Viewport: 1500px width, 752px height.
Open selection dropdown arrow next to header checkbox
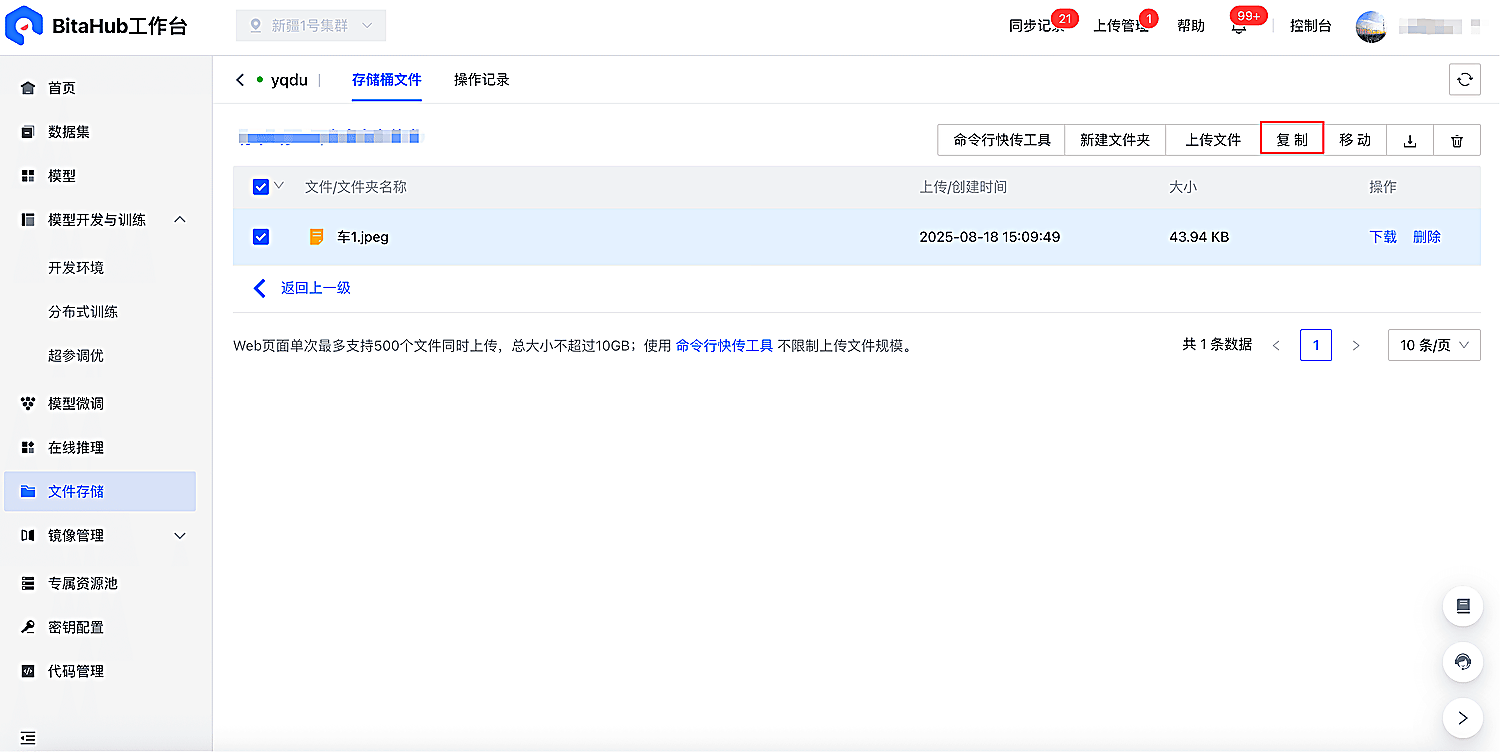click(x=279, y=185)
